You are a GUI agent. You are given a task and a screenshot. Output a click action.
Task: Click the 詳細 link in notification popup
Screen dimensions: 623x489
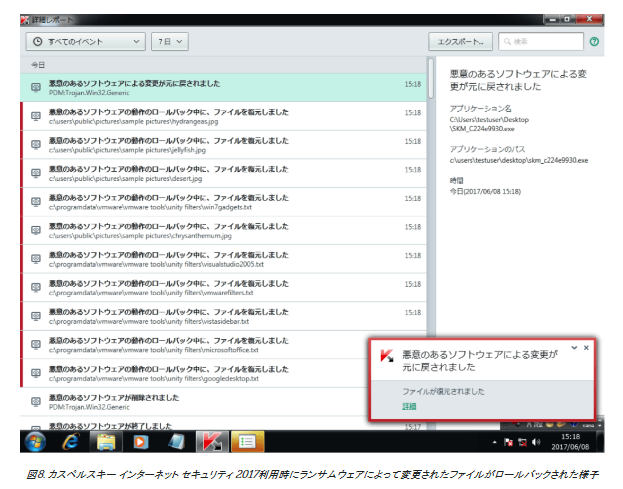(x=409, y=407)
